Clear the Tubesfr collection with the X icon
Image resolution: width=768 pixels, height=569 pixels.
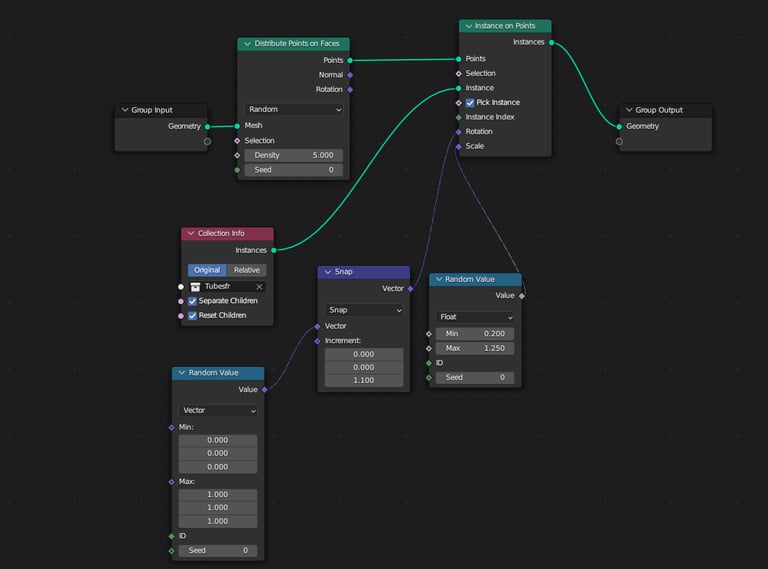tap(260, 286)
